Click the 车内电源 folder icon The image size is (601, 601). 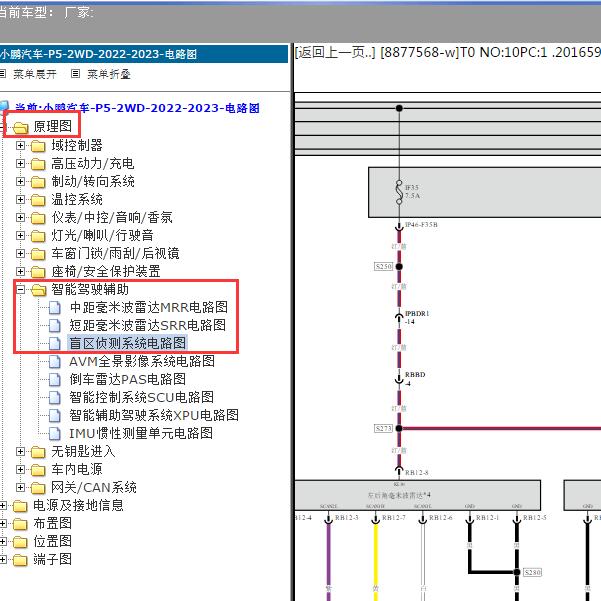point(38,470)
